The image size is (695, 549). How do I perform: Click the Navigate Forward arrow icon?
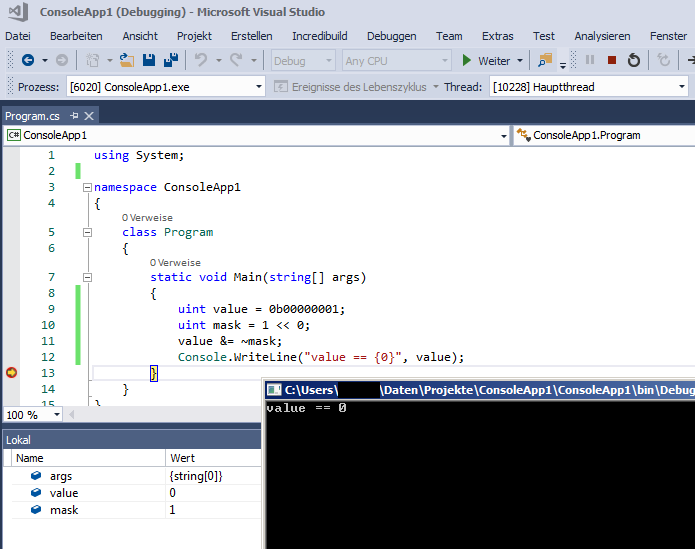tap(62, 60)
